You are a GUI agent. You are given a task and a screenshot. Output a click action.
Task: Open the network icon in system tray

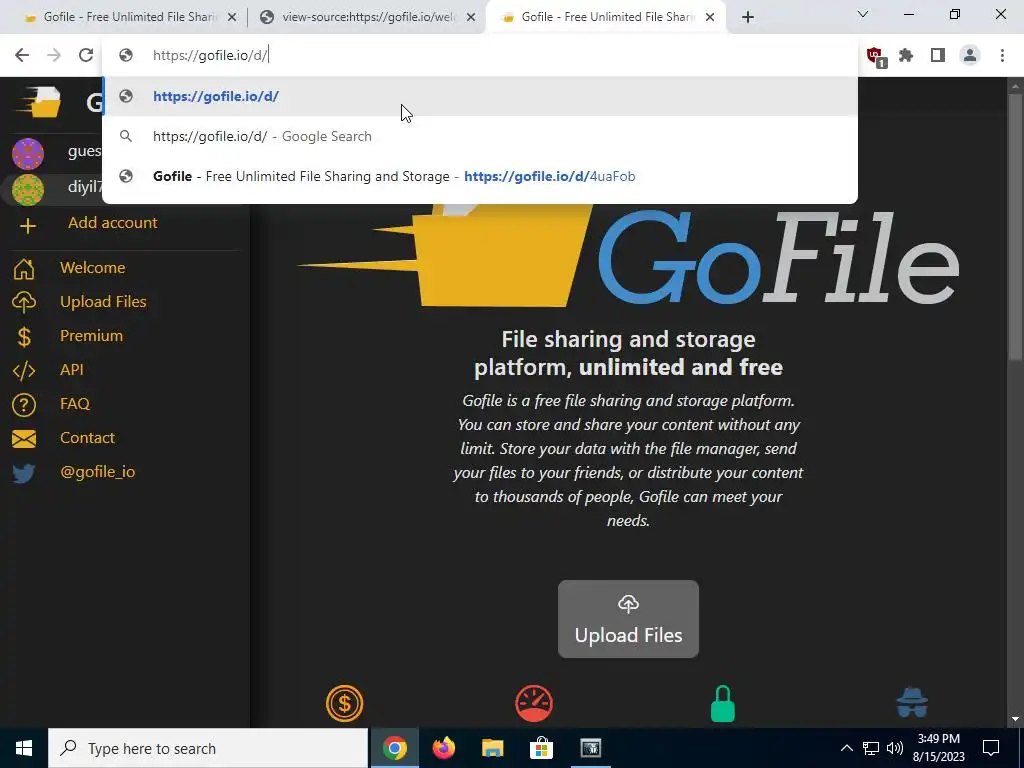pos(871,748)
